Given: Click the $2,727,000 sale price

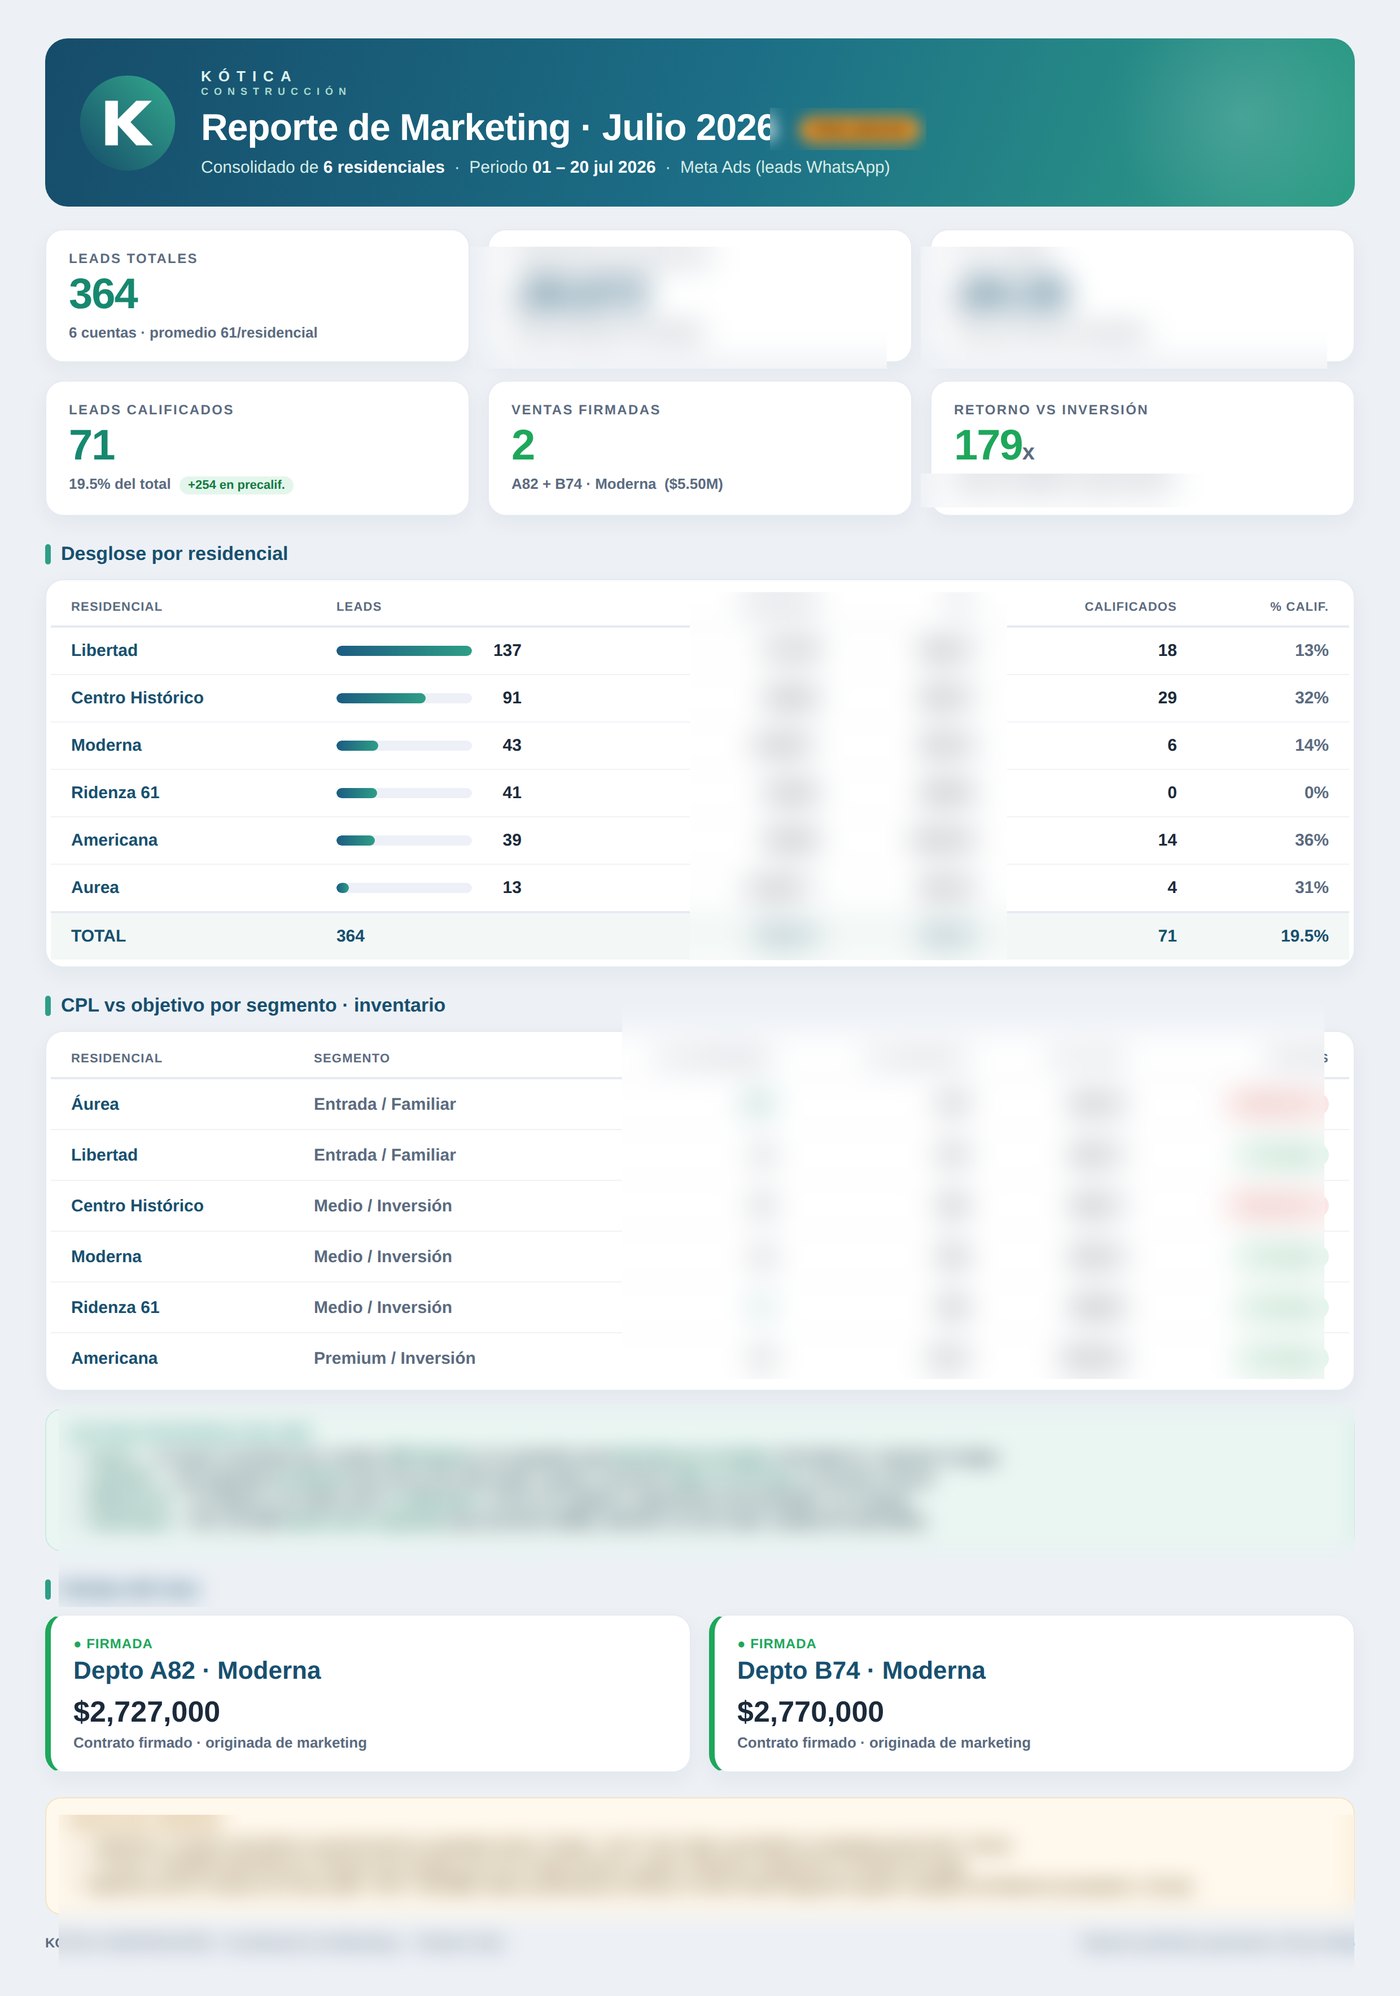Looking at the screenshot, I should pos(146,1712).
